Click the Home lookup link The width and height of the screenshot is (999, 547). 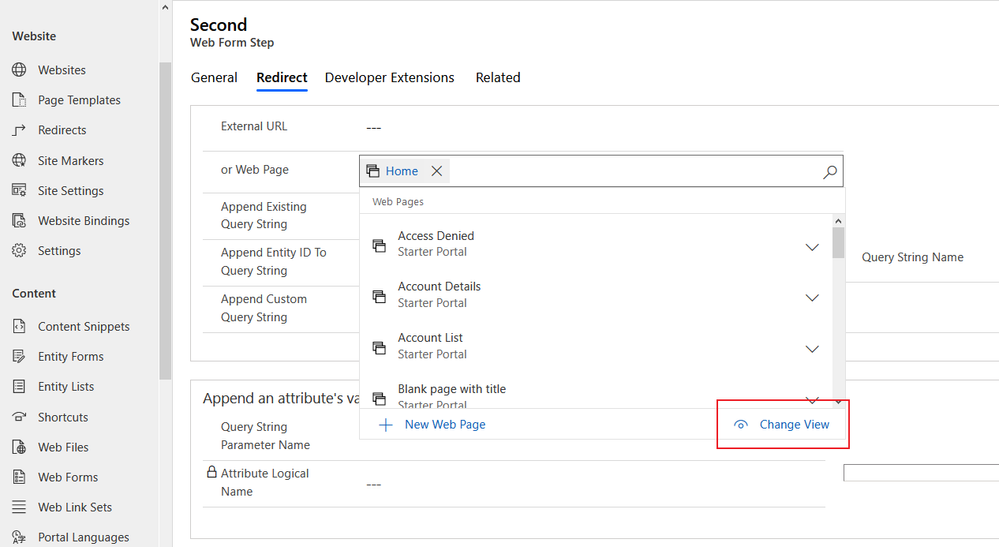401,171
